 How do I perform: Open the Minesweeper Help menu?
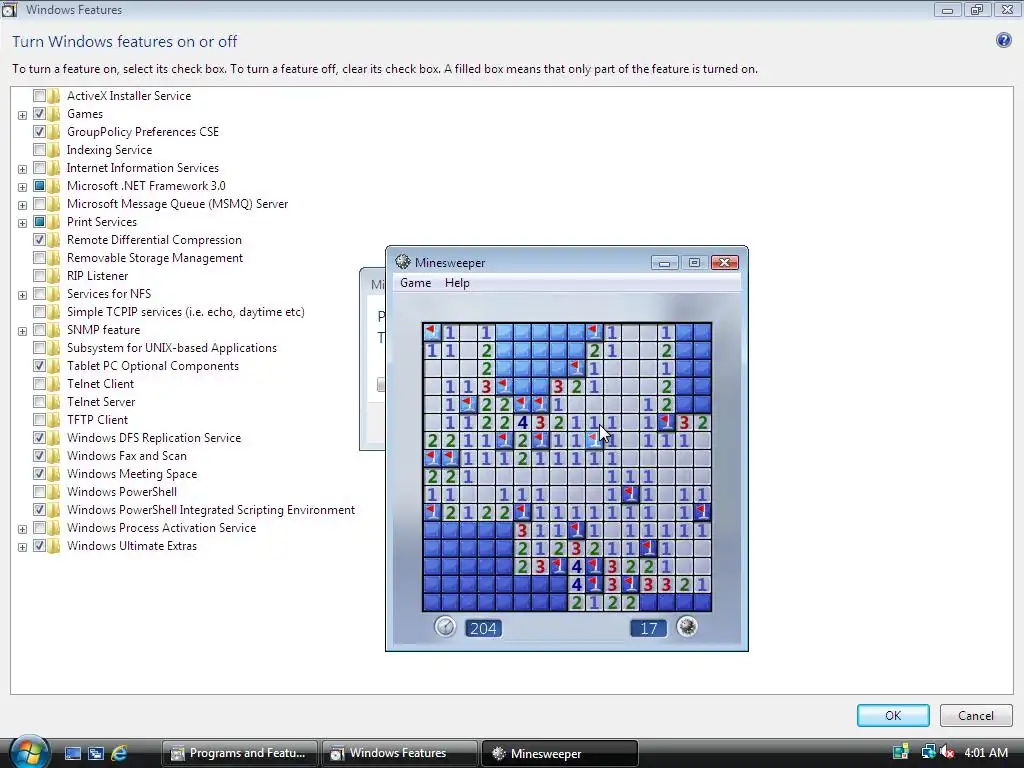457,283
